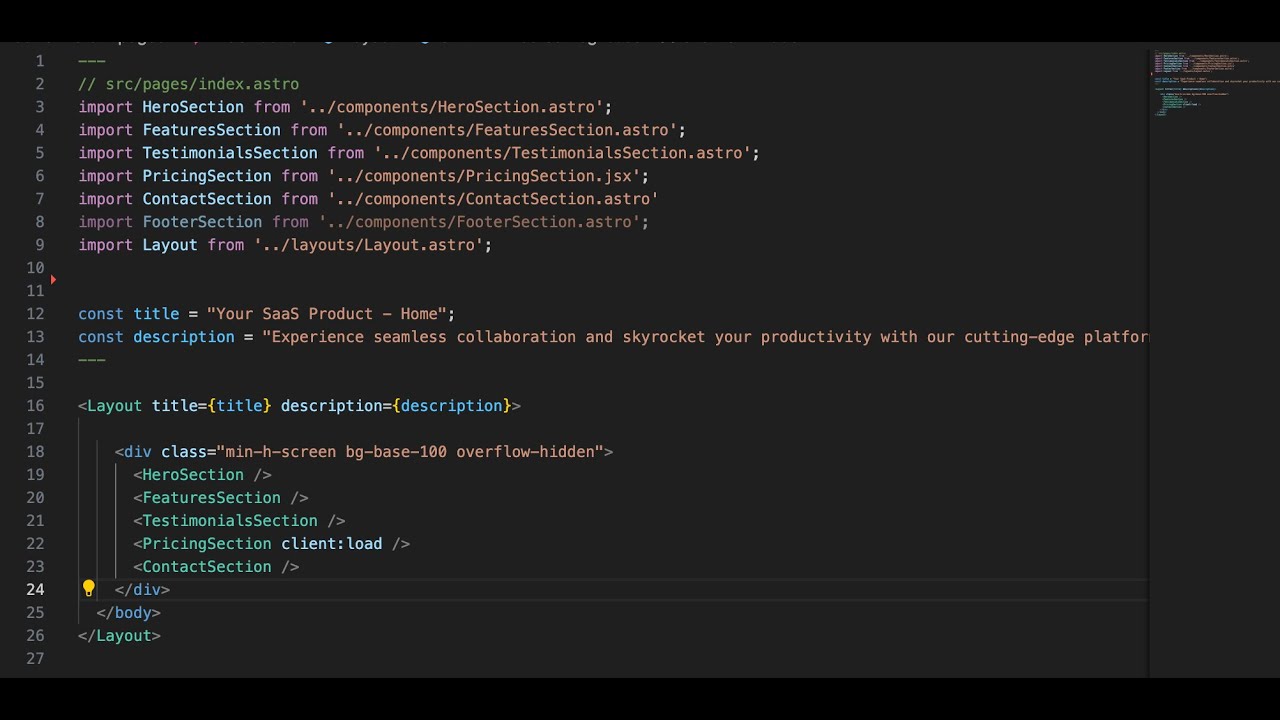Viewport: 1280px width, 720px height.
Task: Click the closing body tag
Action: 129,613
